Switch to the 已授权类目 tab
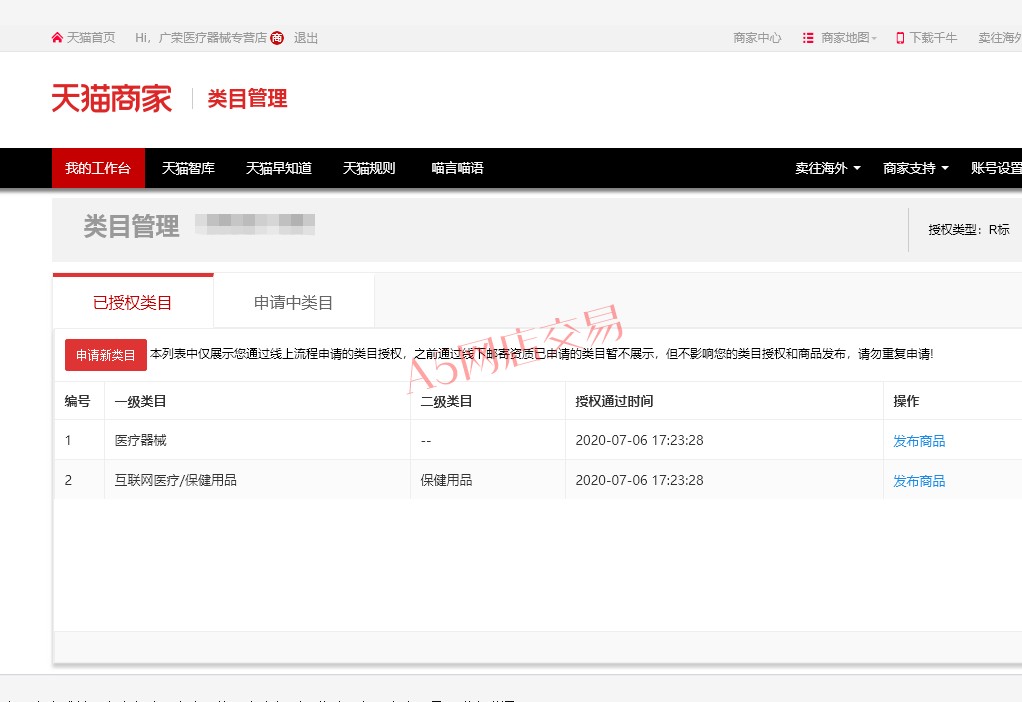Viewport: 1022px width, 702px height. pos(133,302)
